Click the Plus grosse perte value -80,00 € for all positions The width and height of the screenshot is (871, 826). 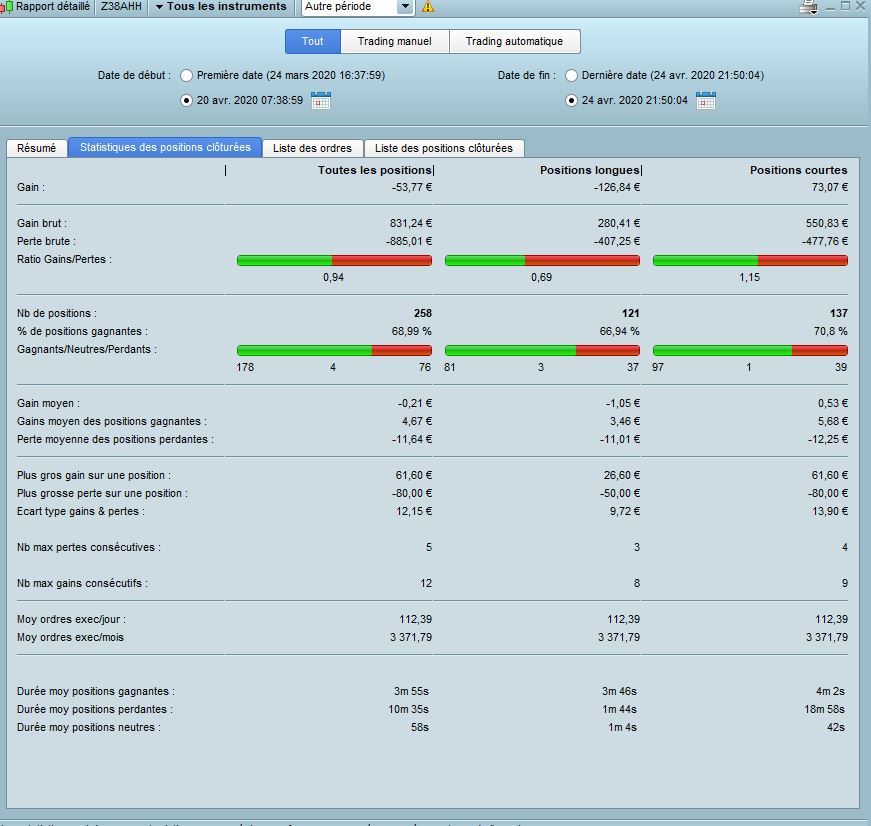coord(413,493)
